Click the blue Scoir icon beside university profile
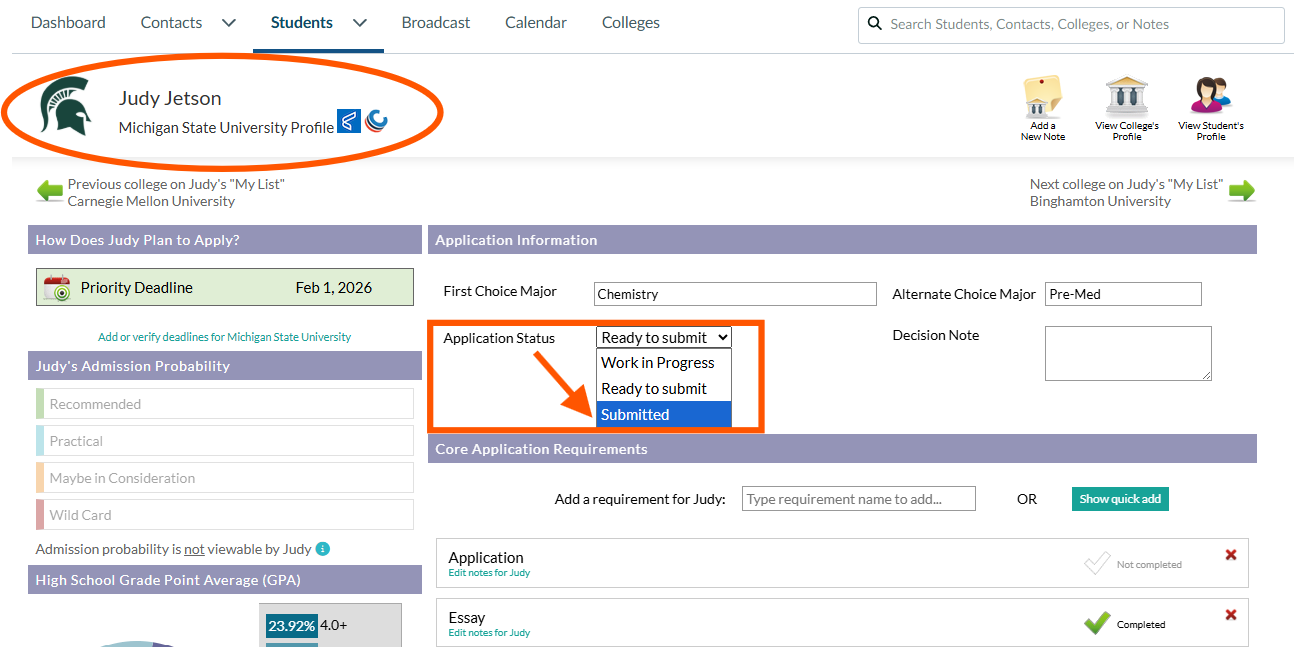 (x=349, y=121)
